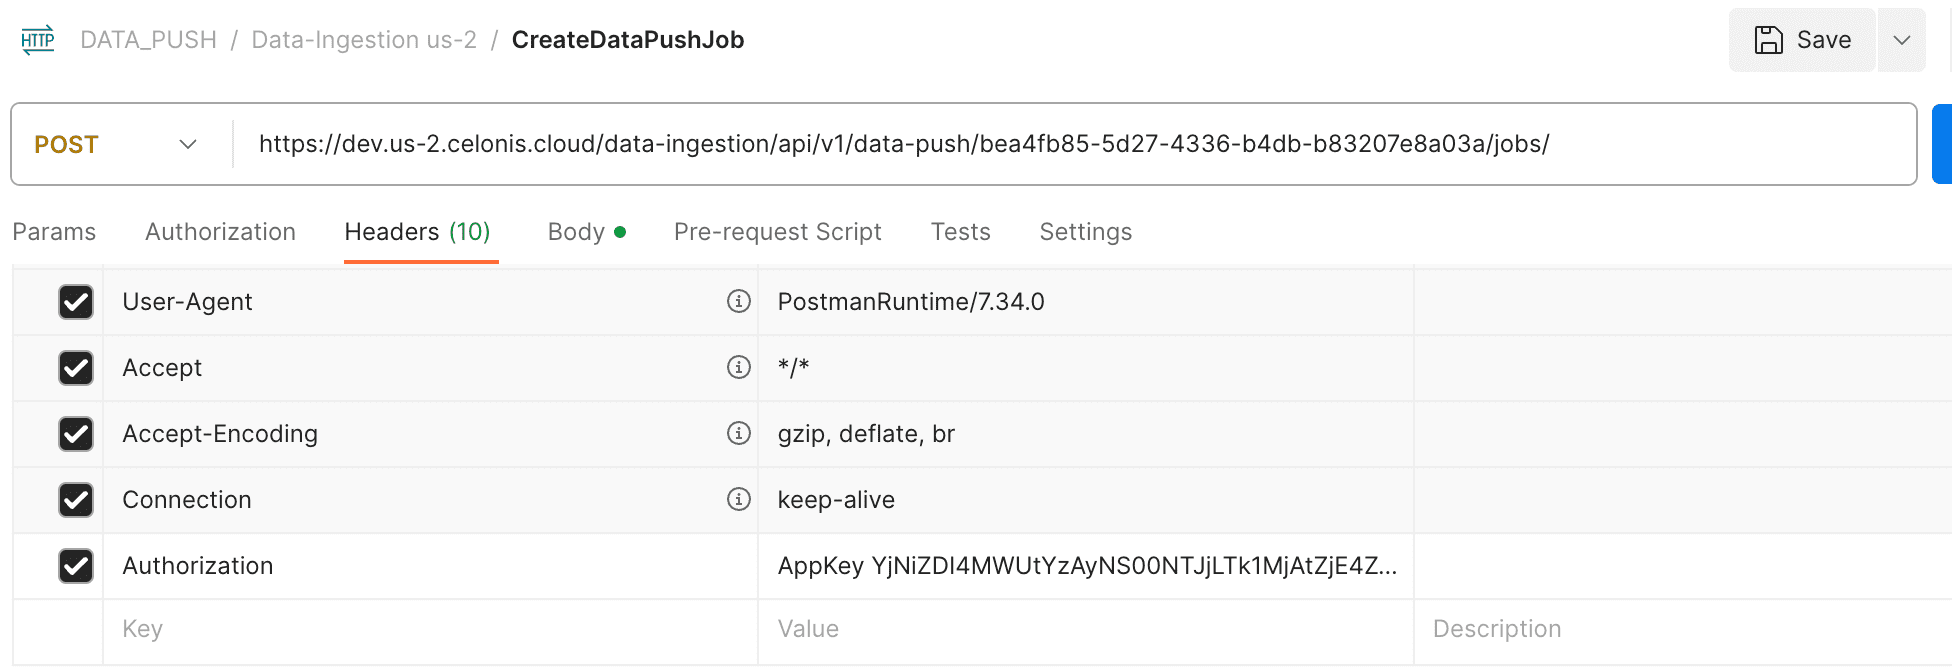The height and width of the screenshot is (668, 1952).
Task: Click the info icon beside Connection header
Action: 739,499
